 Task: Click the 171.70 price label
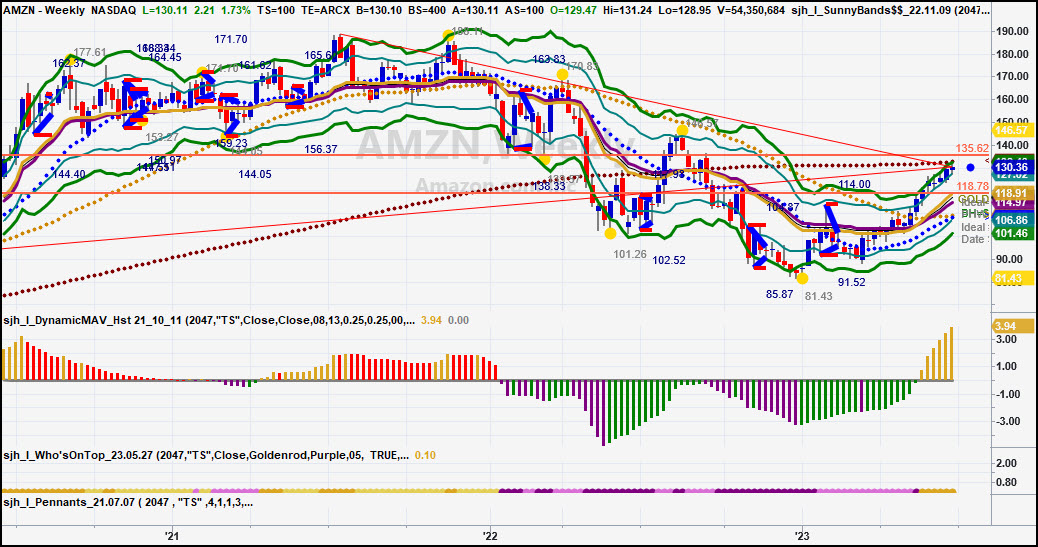231,40
